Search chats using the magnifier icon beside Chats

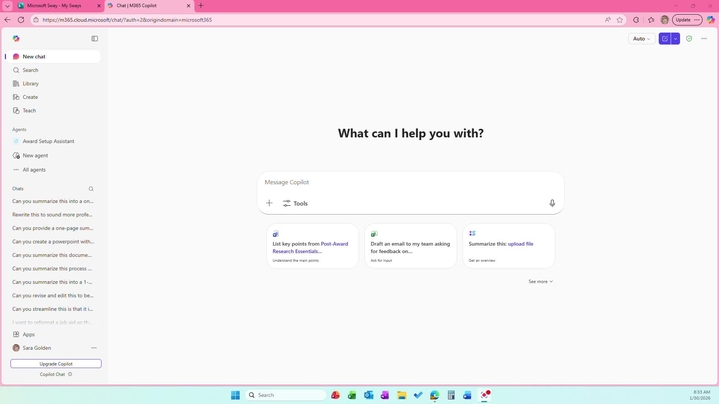point(91,189)
